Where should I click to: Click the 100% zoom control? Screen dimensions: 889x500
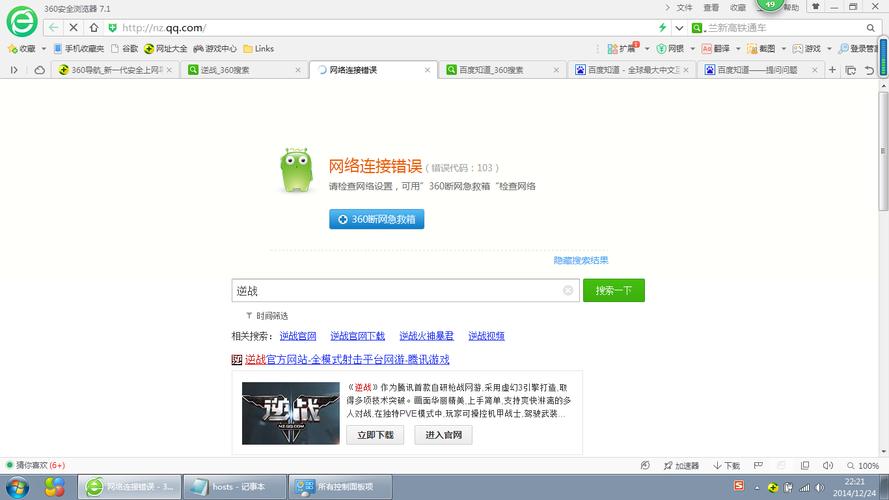pos(863,465)
